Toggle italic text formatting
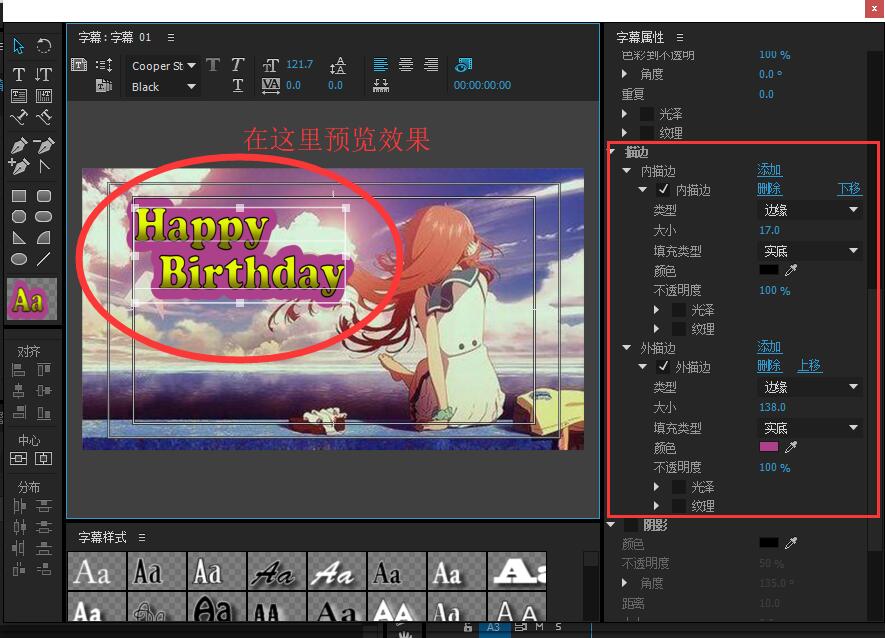Image resolution: width=885 pixels, height=638 pixels. click(x=238, y=65)
